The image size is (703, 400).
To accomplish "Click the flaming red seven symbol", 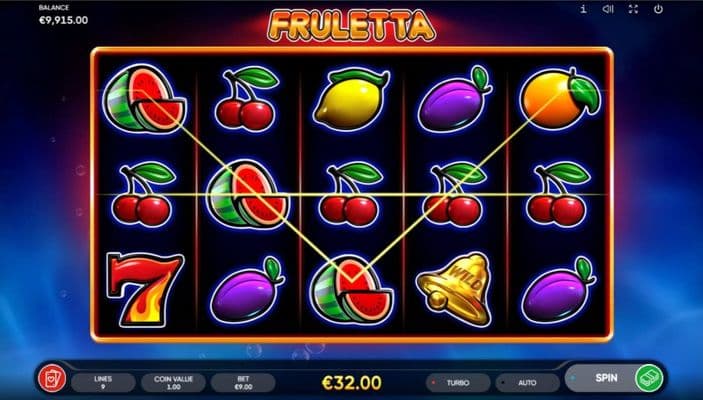I will pyautogui.click(x=144, y=288).
